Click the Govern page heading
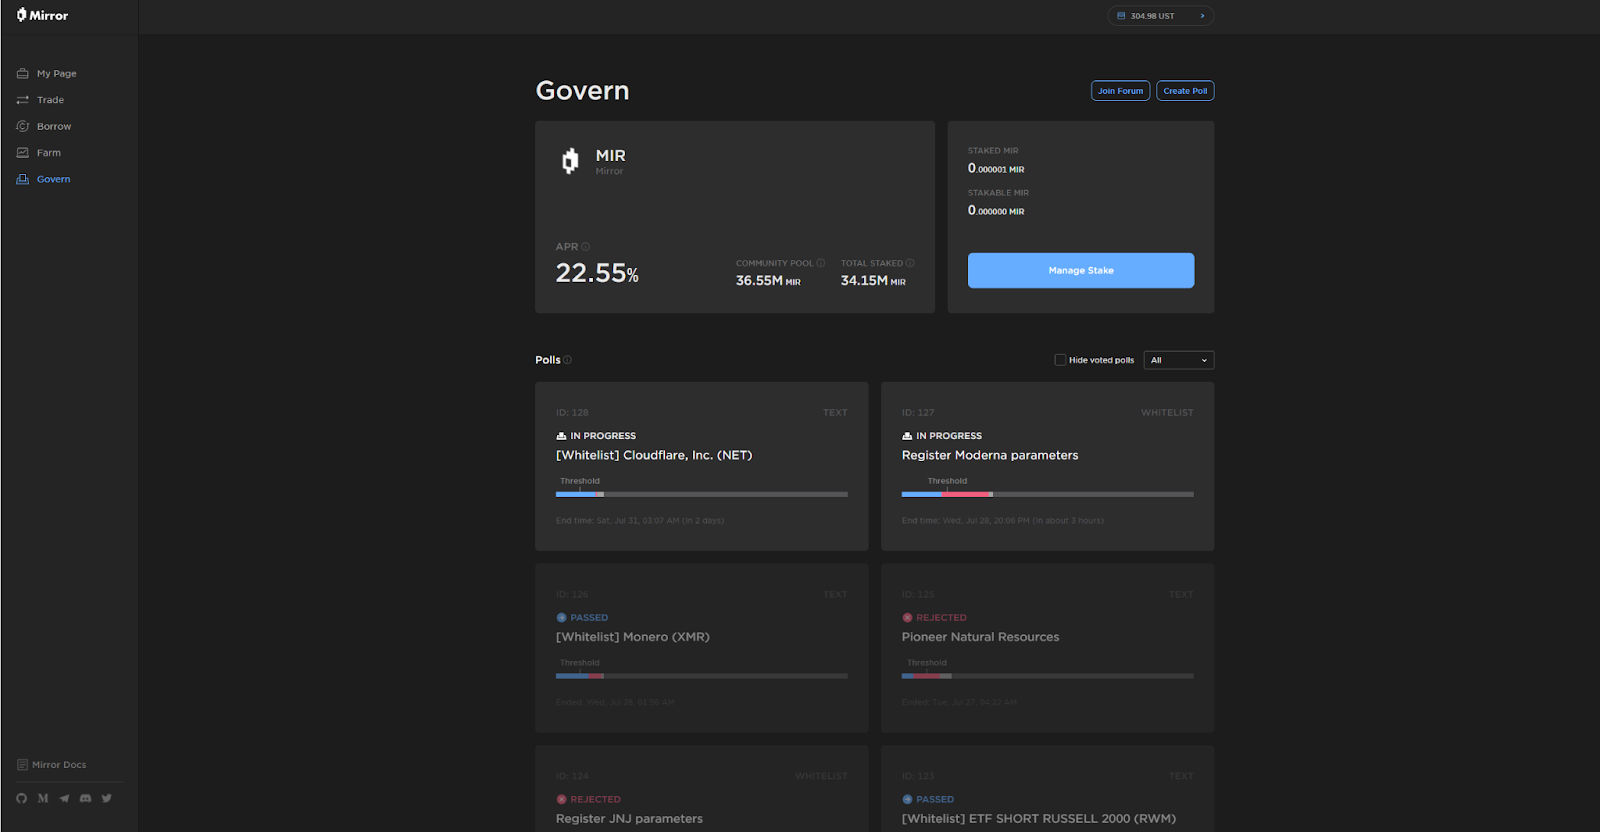 point(582,91)
